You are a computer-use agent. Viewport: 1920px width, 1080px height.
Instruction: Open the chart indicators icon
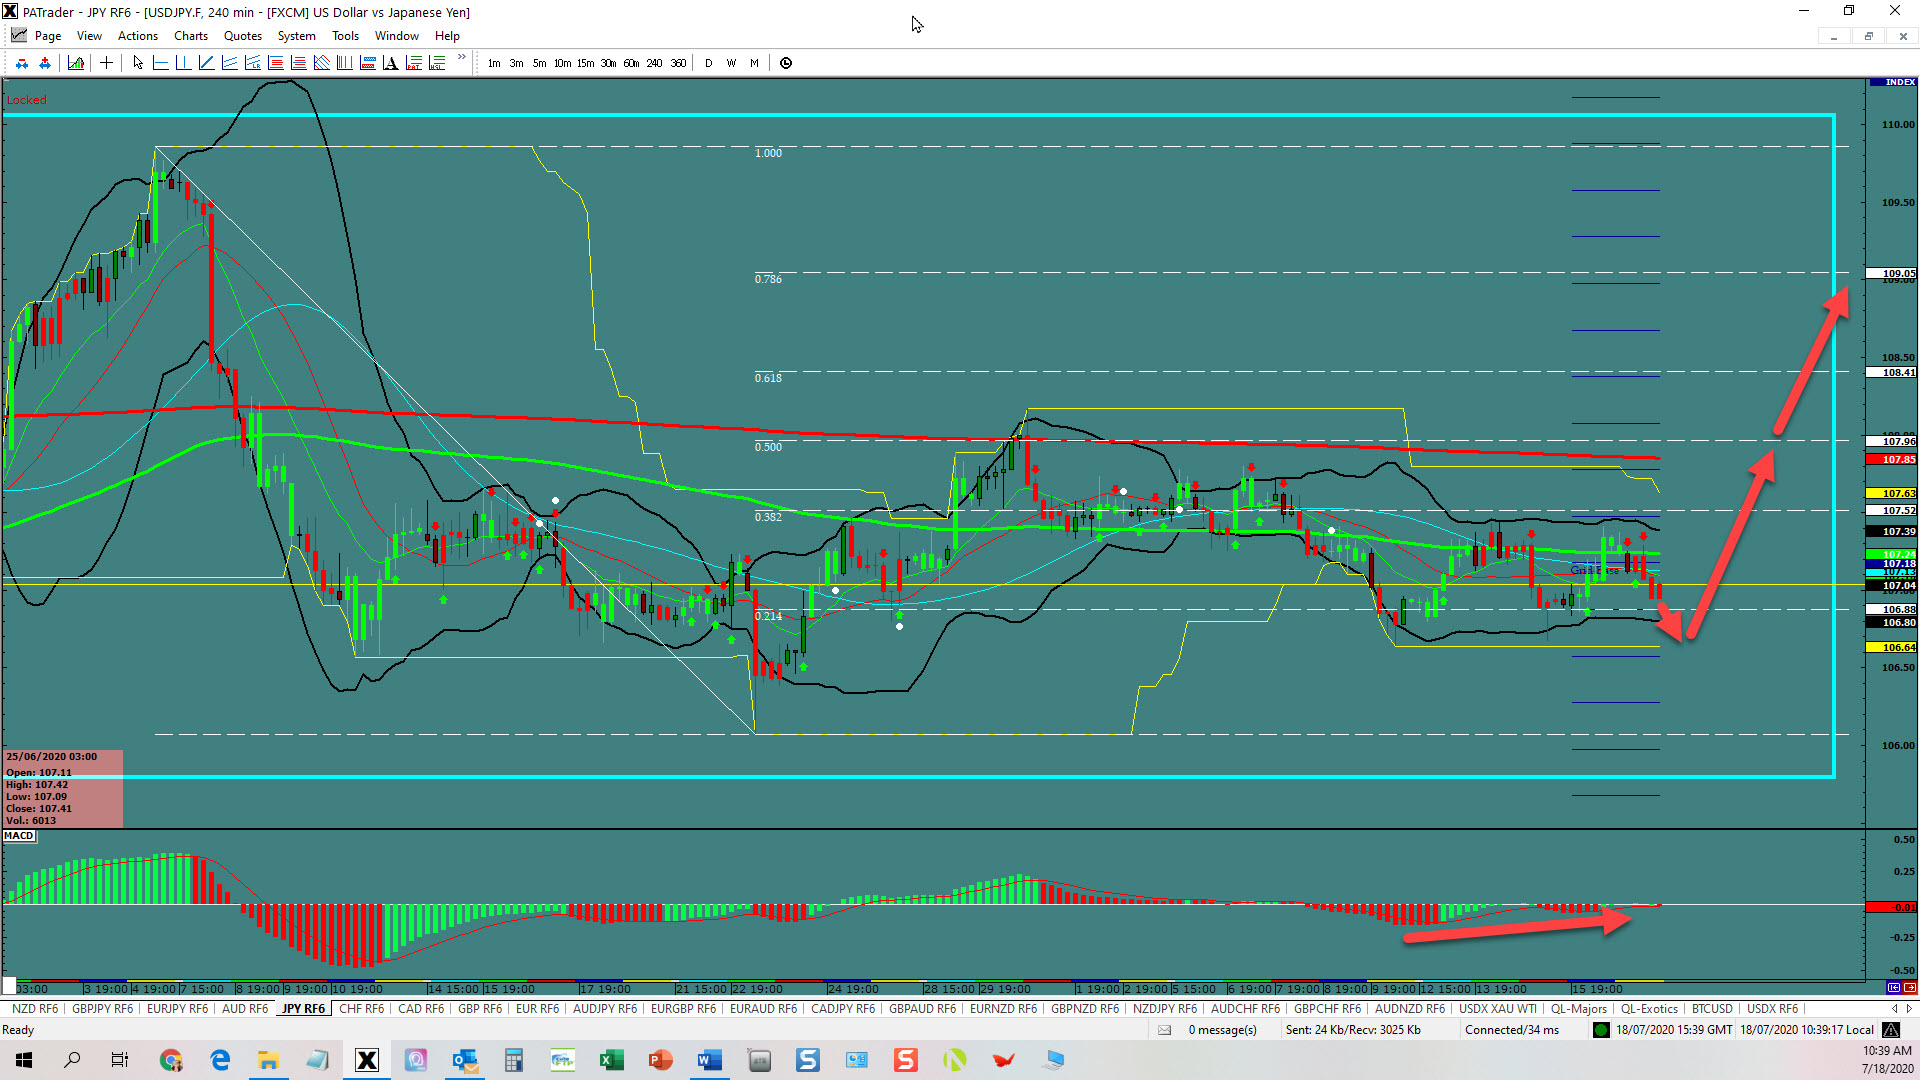(76, 63)
